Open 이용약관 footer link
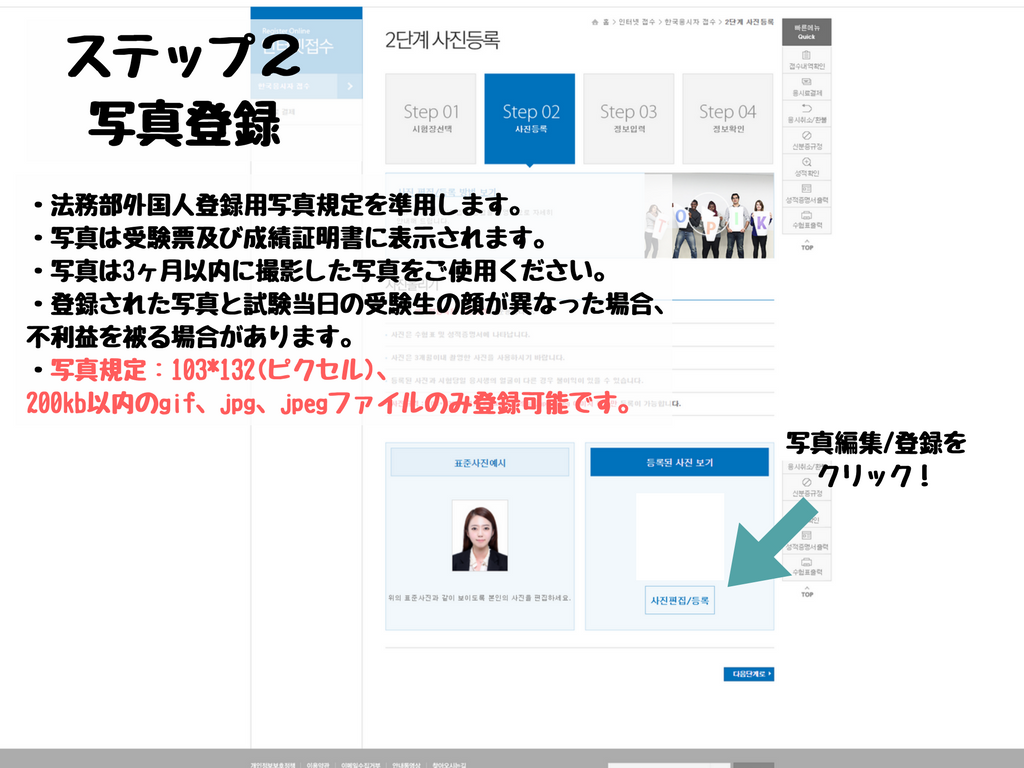The image size is (1024, 768). pyautogui.click(x=318, y=765)
